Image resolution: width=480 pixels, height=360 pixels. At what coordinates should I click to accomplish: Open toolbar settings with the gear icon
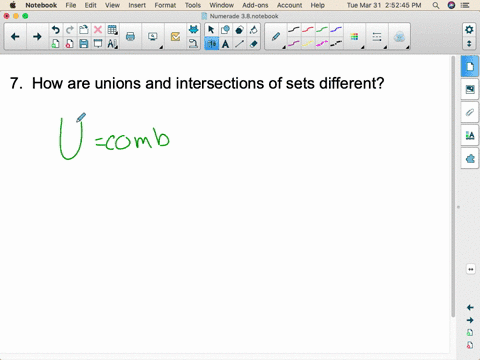click(x=469, y=30)
